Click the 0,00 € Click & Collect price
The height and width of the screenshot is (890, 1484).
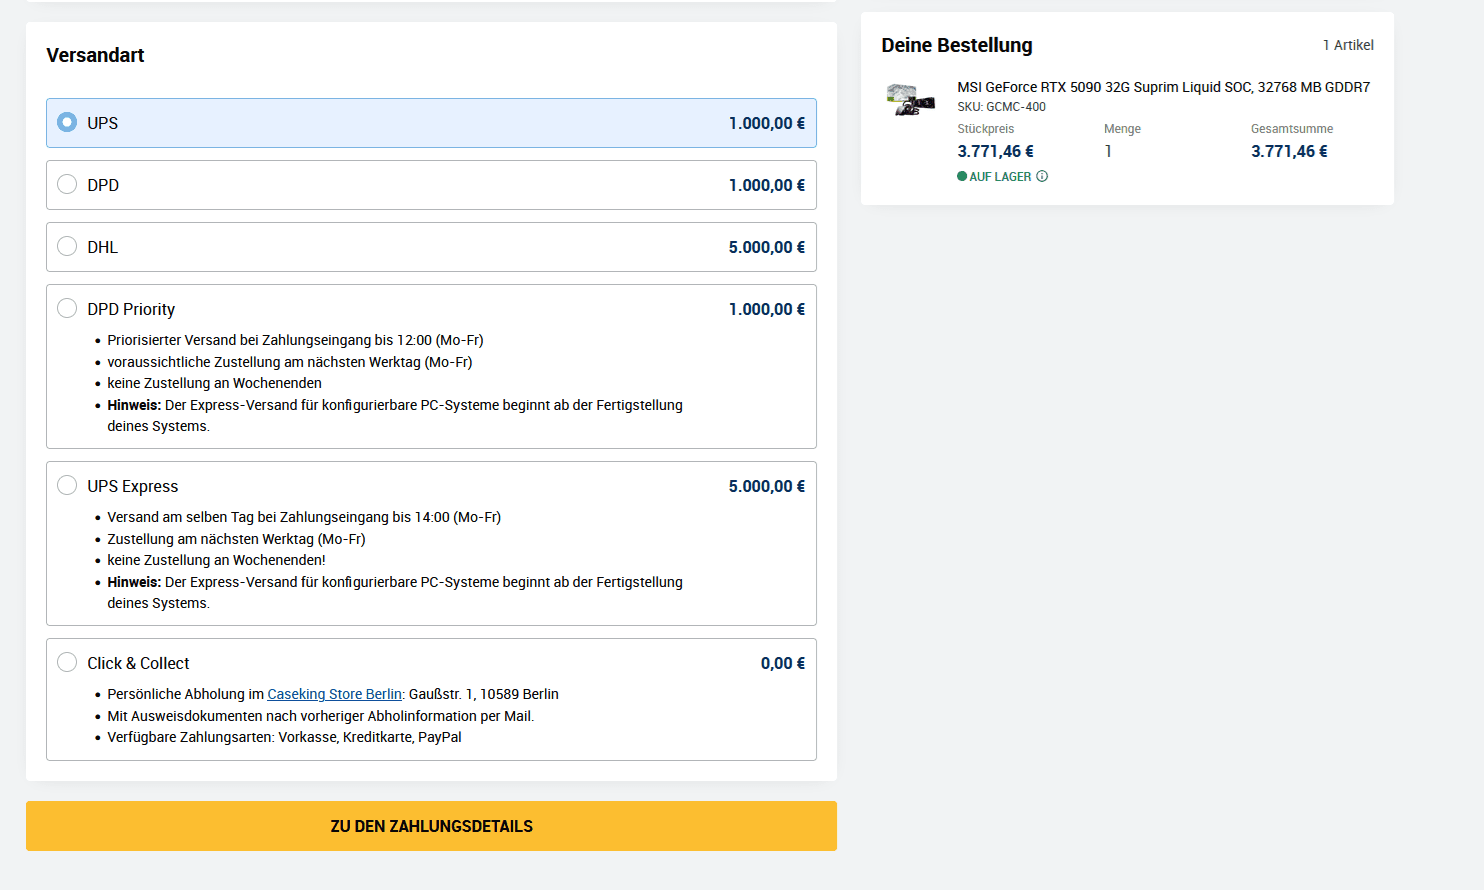coord(782,663)
